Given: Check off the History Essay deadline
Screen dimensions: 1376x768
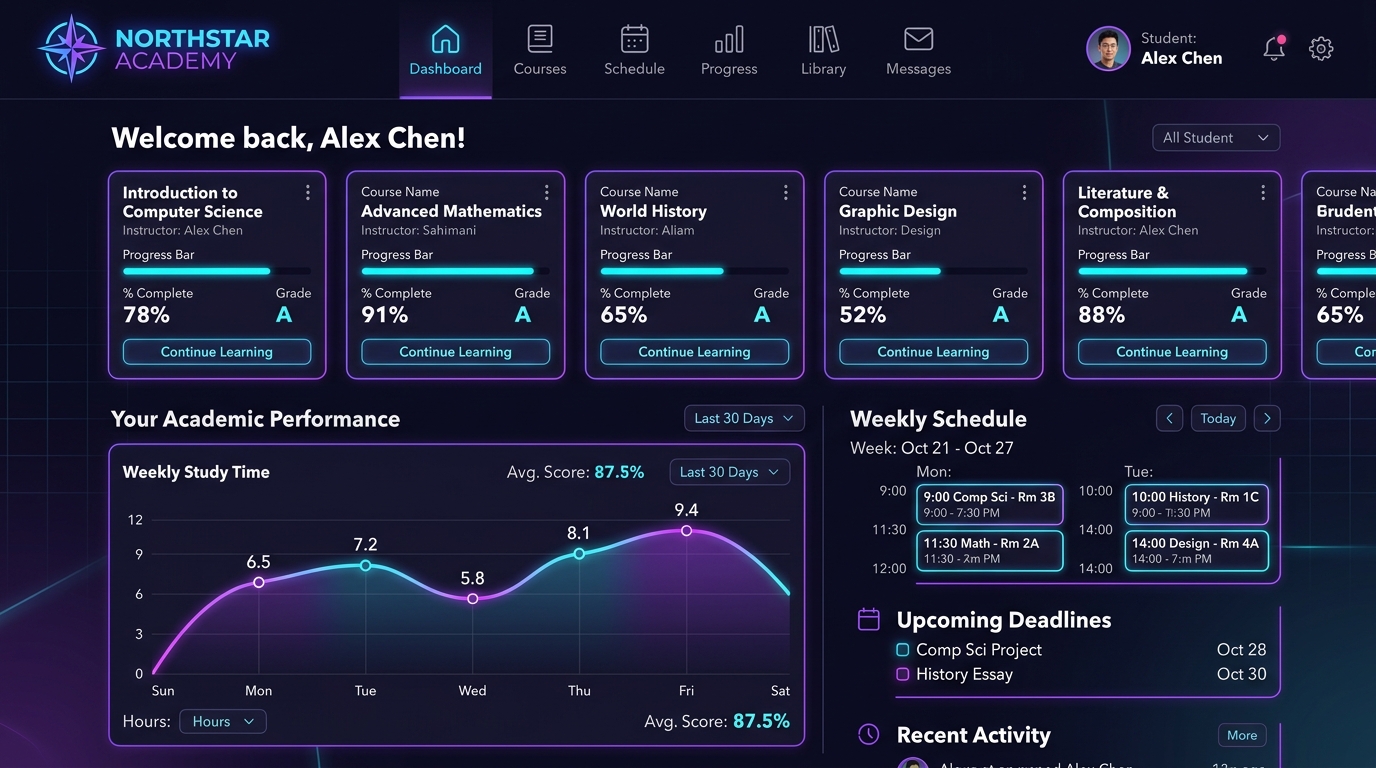Looking at the screenshot, I should pos(903,675).
